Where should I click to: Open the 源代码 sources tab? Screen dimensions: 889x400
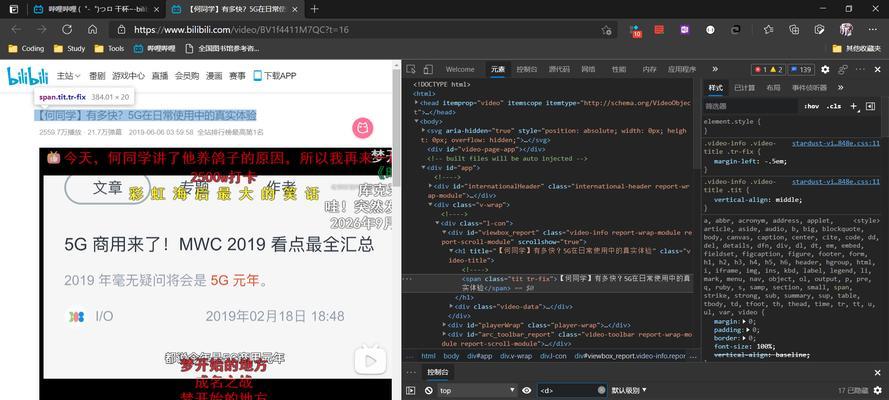(x=558, y=69)
